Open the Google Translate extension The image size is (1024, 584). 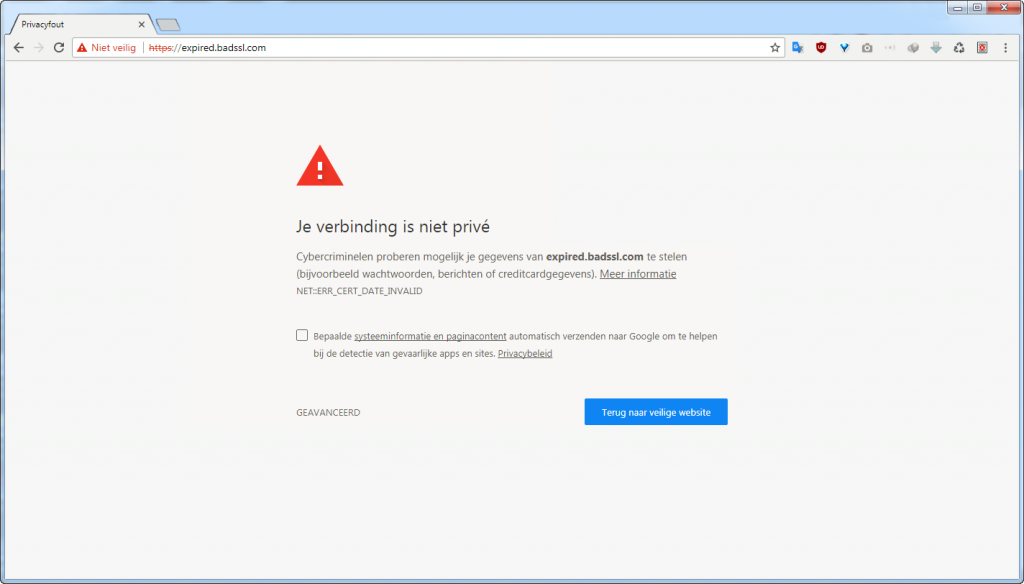tap(798, 47)
